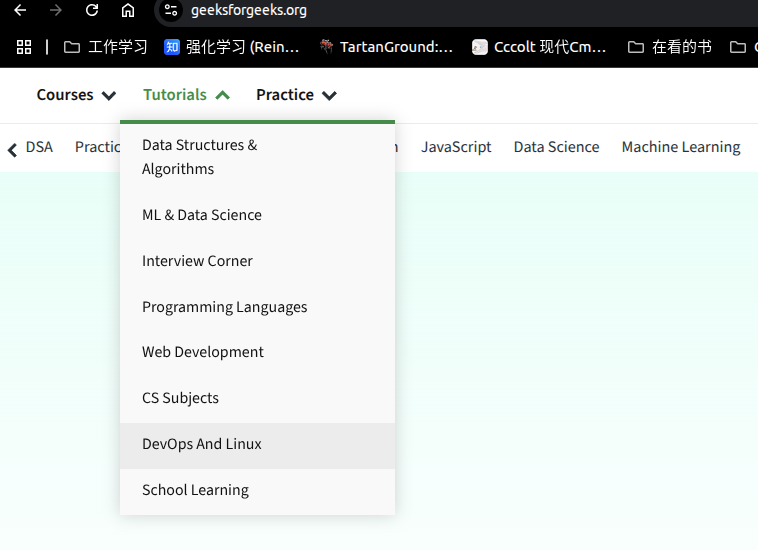Select Data Structures & Algorithms menu item
The width and height of the screenshot is (758, 550).
[x=257, y=157]
